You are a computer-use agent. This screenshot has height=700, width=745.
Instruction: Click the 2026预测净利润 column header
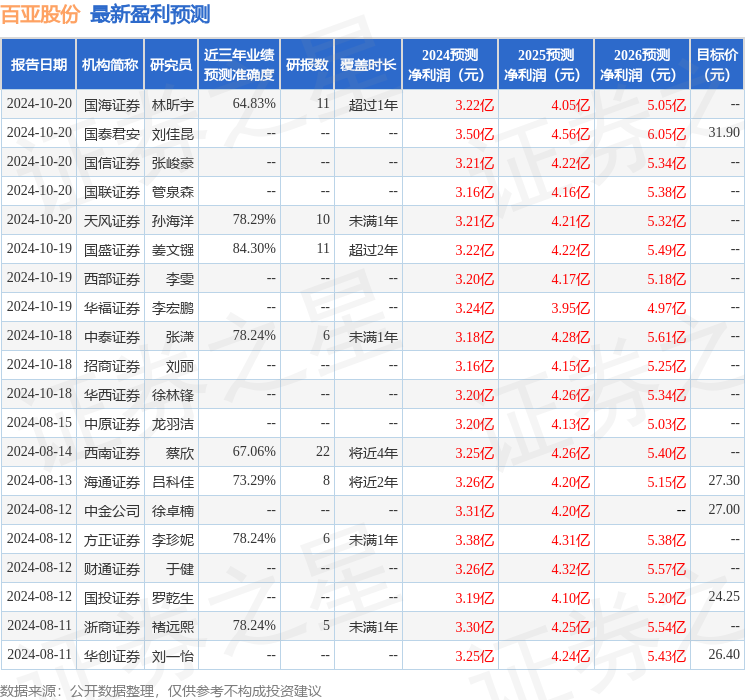click(642, 65)
